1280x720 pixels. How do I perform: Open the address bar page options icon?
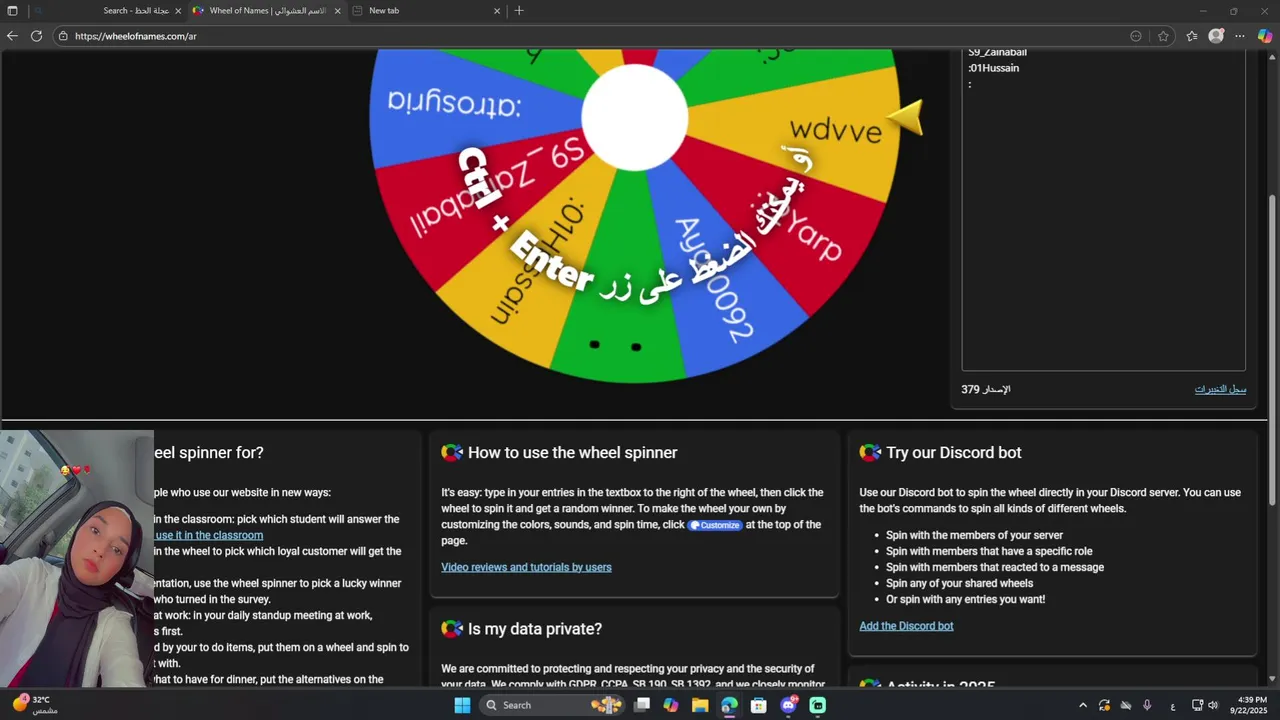1136,36
